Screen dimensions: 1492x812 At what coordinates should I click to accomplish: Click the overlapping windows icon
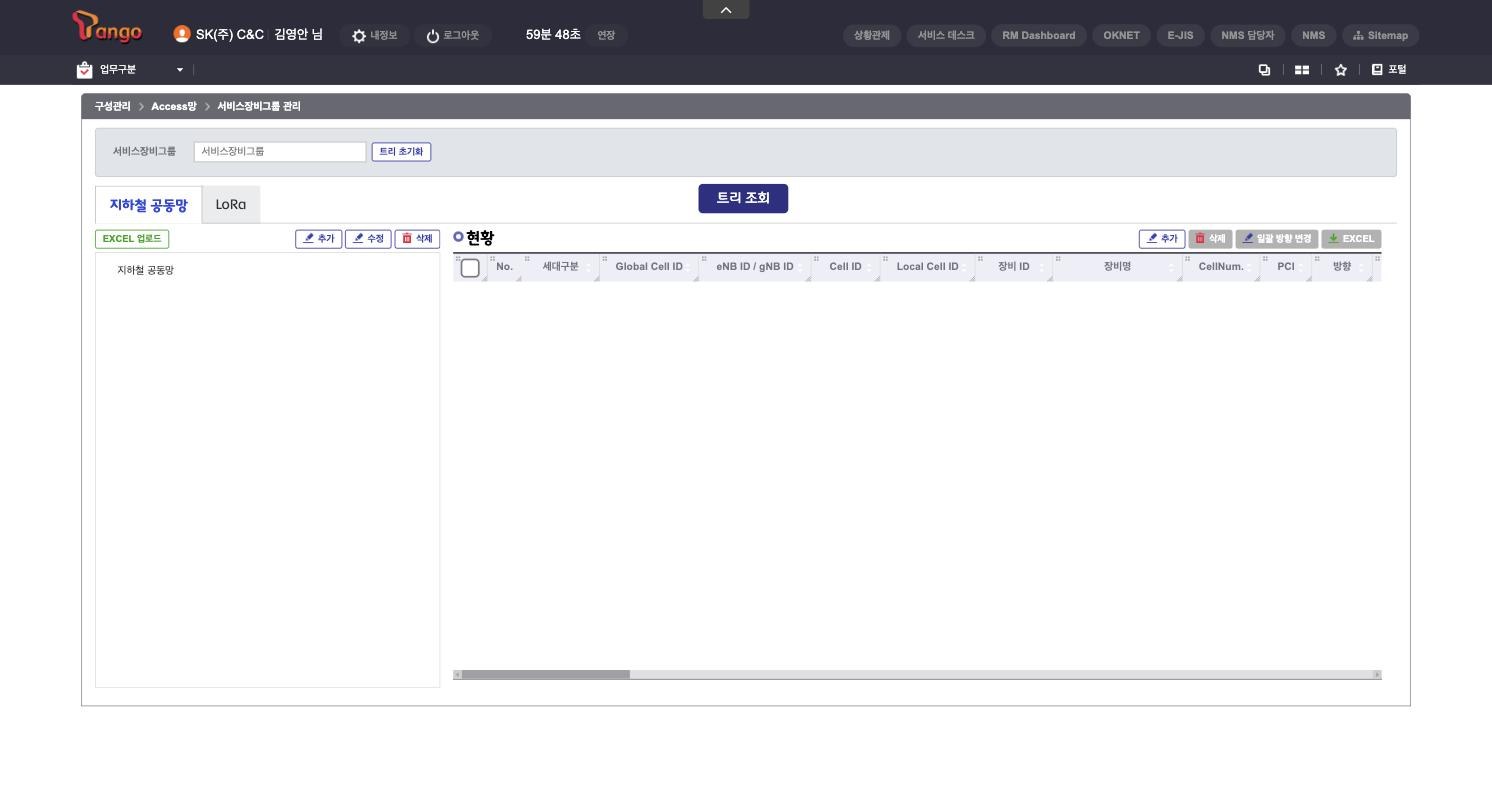(x=1264, y=70)
